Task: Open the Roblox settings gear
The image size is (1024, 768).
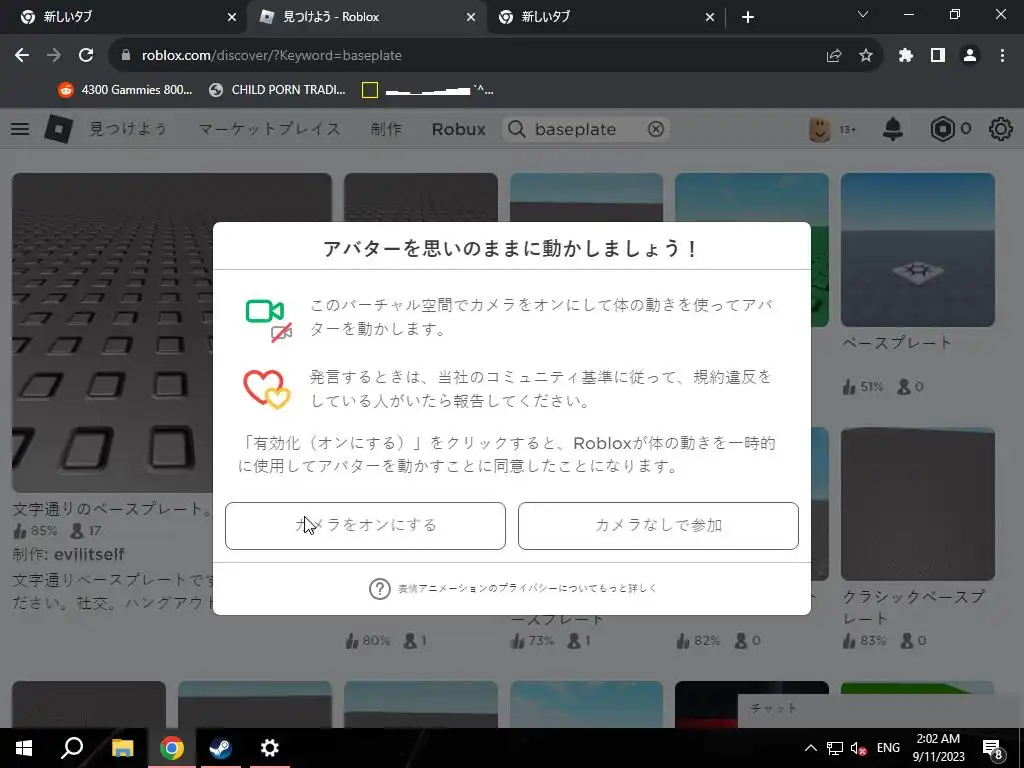Action: tap(1000, 129)
